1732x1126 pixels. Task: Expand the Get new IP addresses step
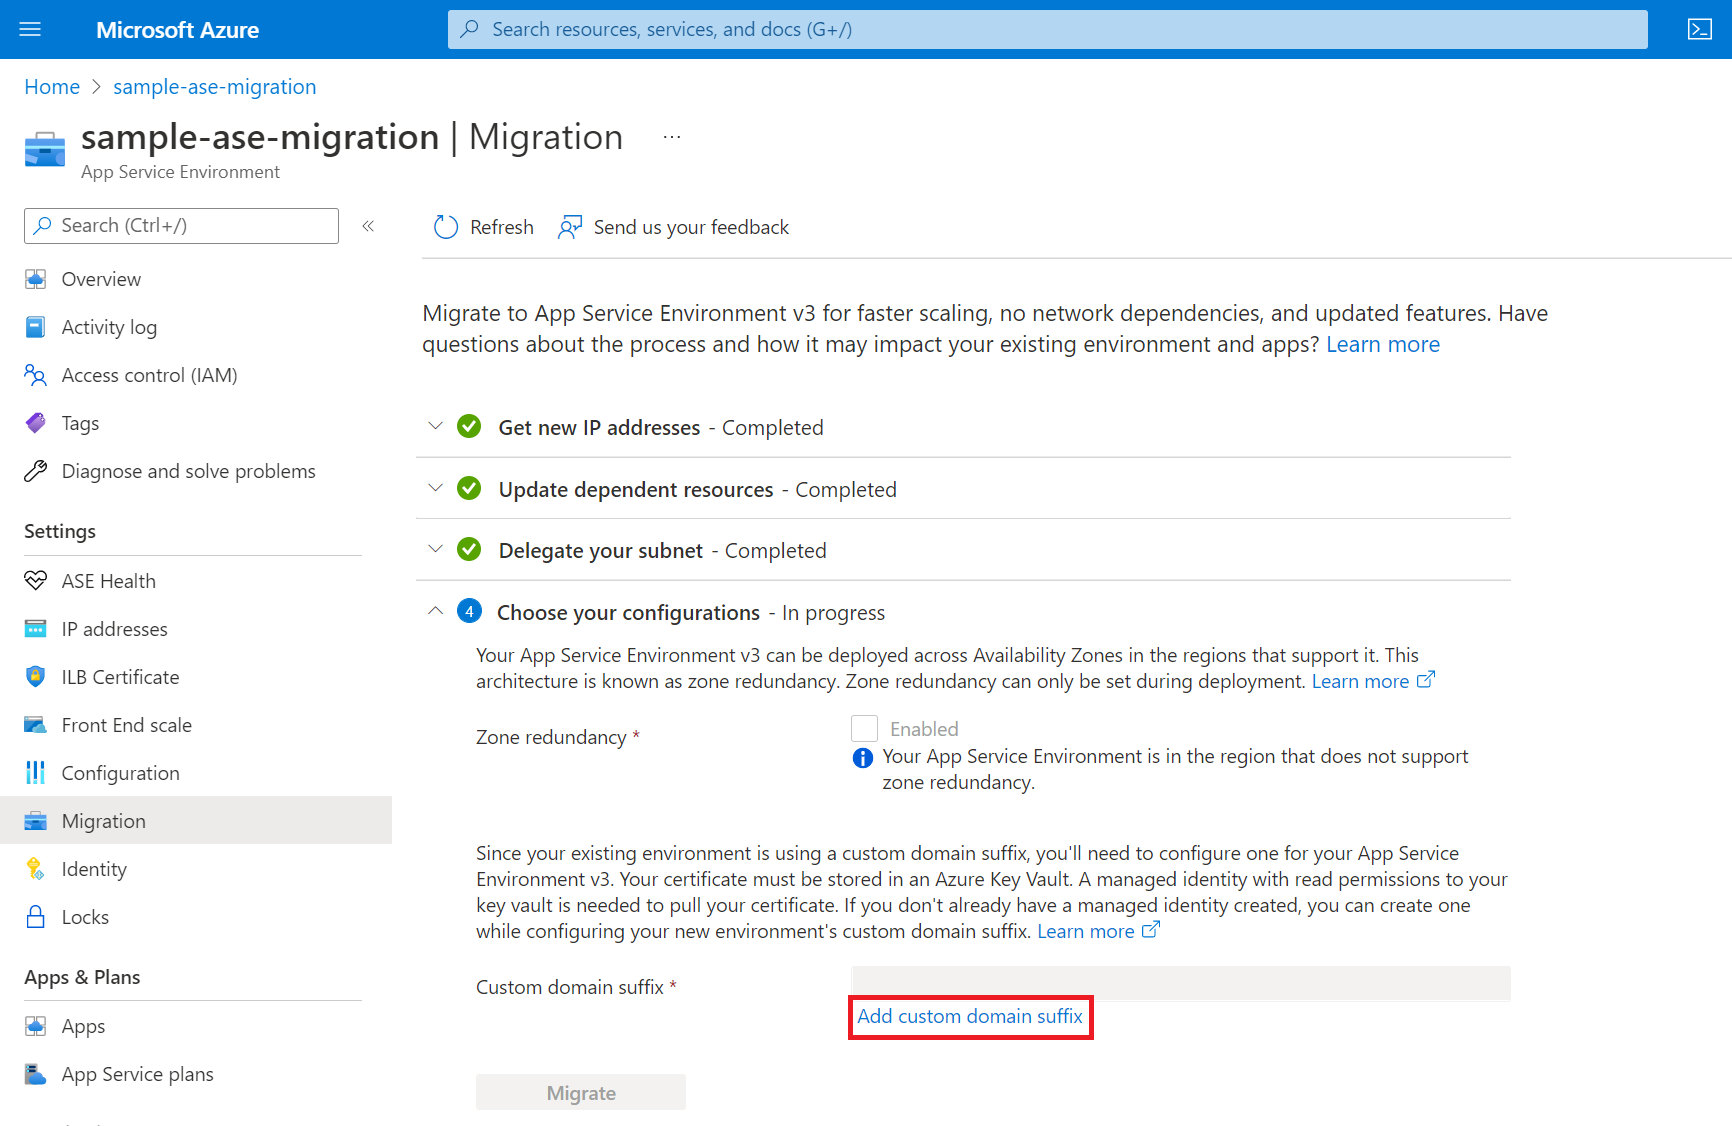tap(435, 426)
